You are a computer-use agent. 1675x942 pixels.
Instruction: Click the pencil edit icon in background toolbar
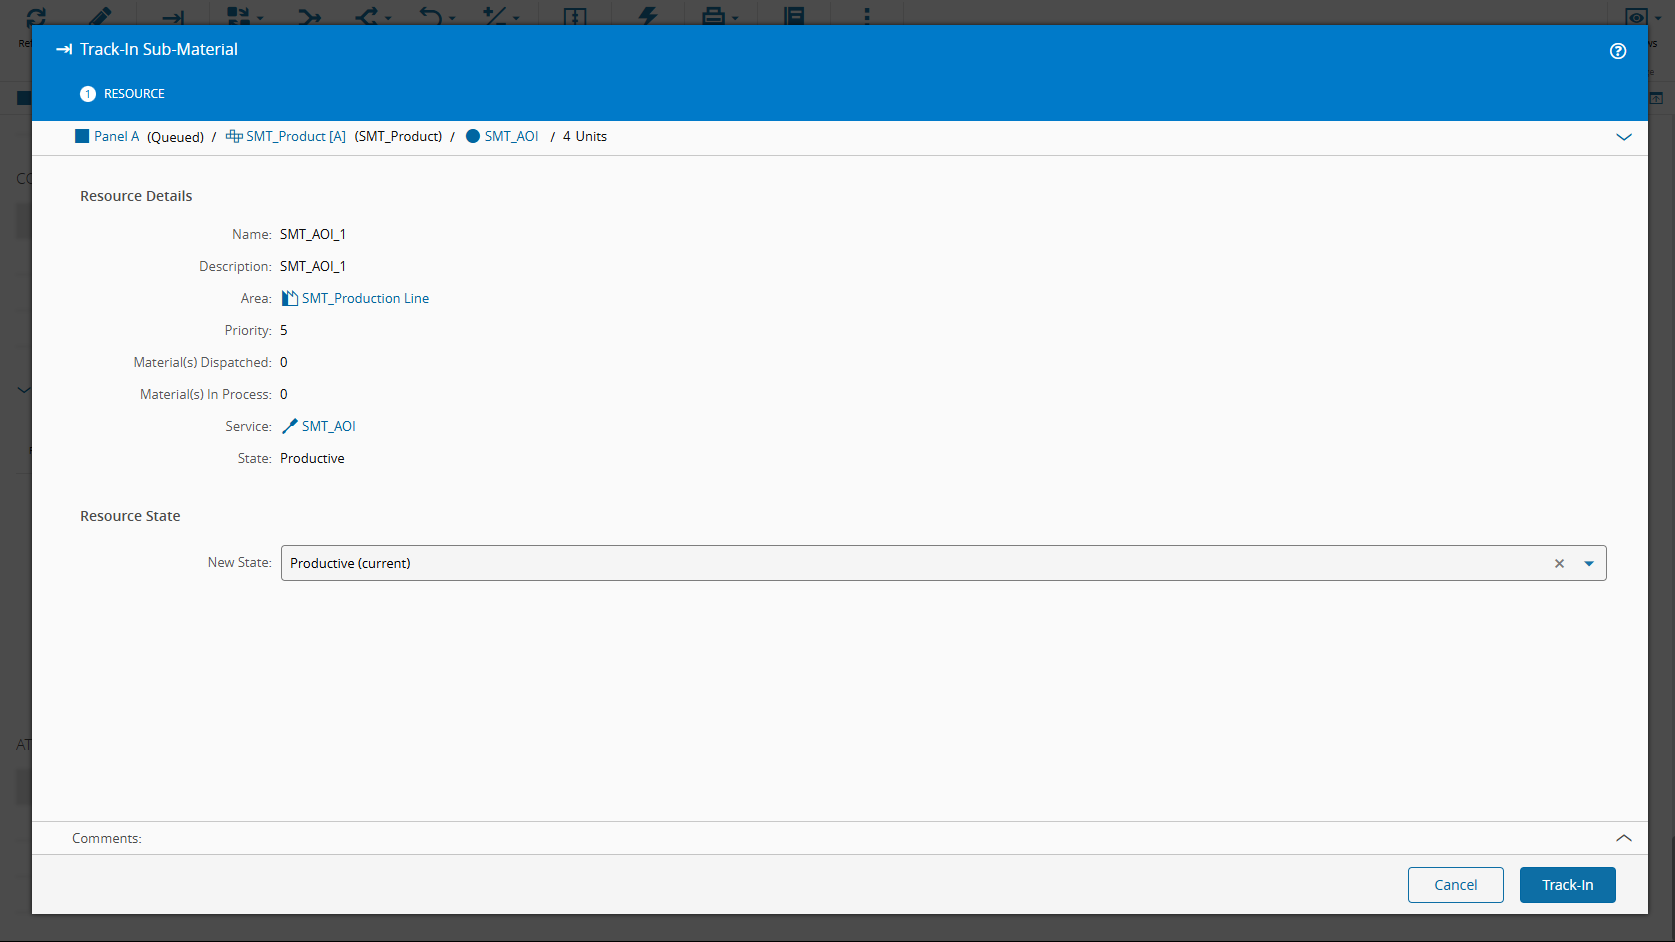point(100,16)
